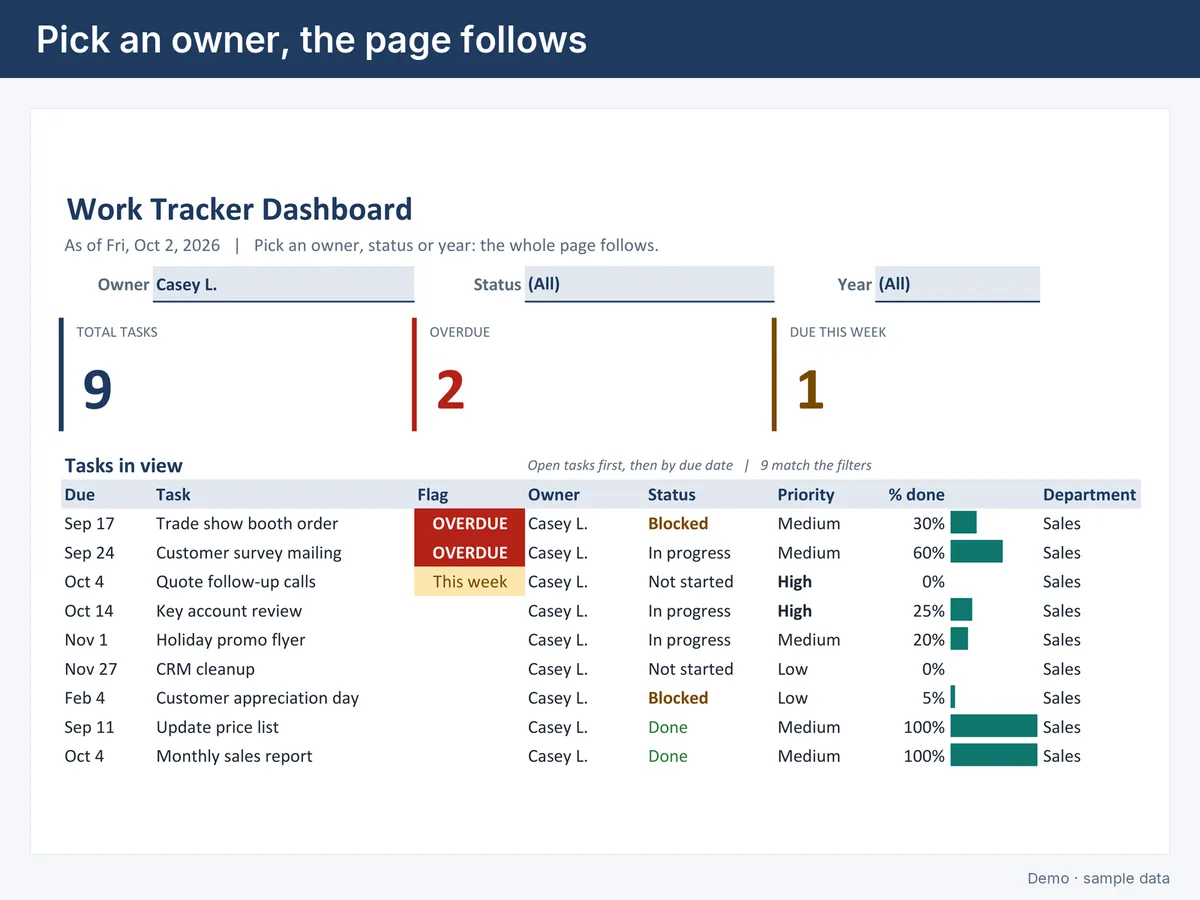
Task: Click Done status for Monthly sales report
Action: click(668, 755)
